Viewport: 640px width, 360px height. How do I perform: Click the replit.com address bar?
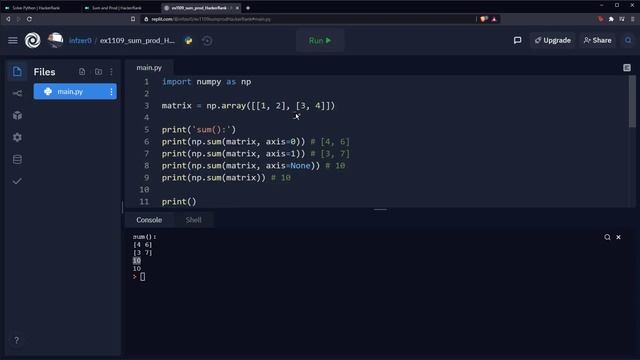tap(308, 19)
